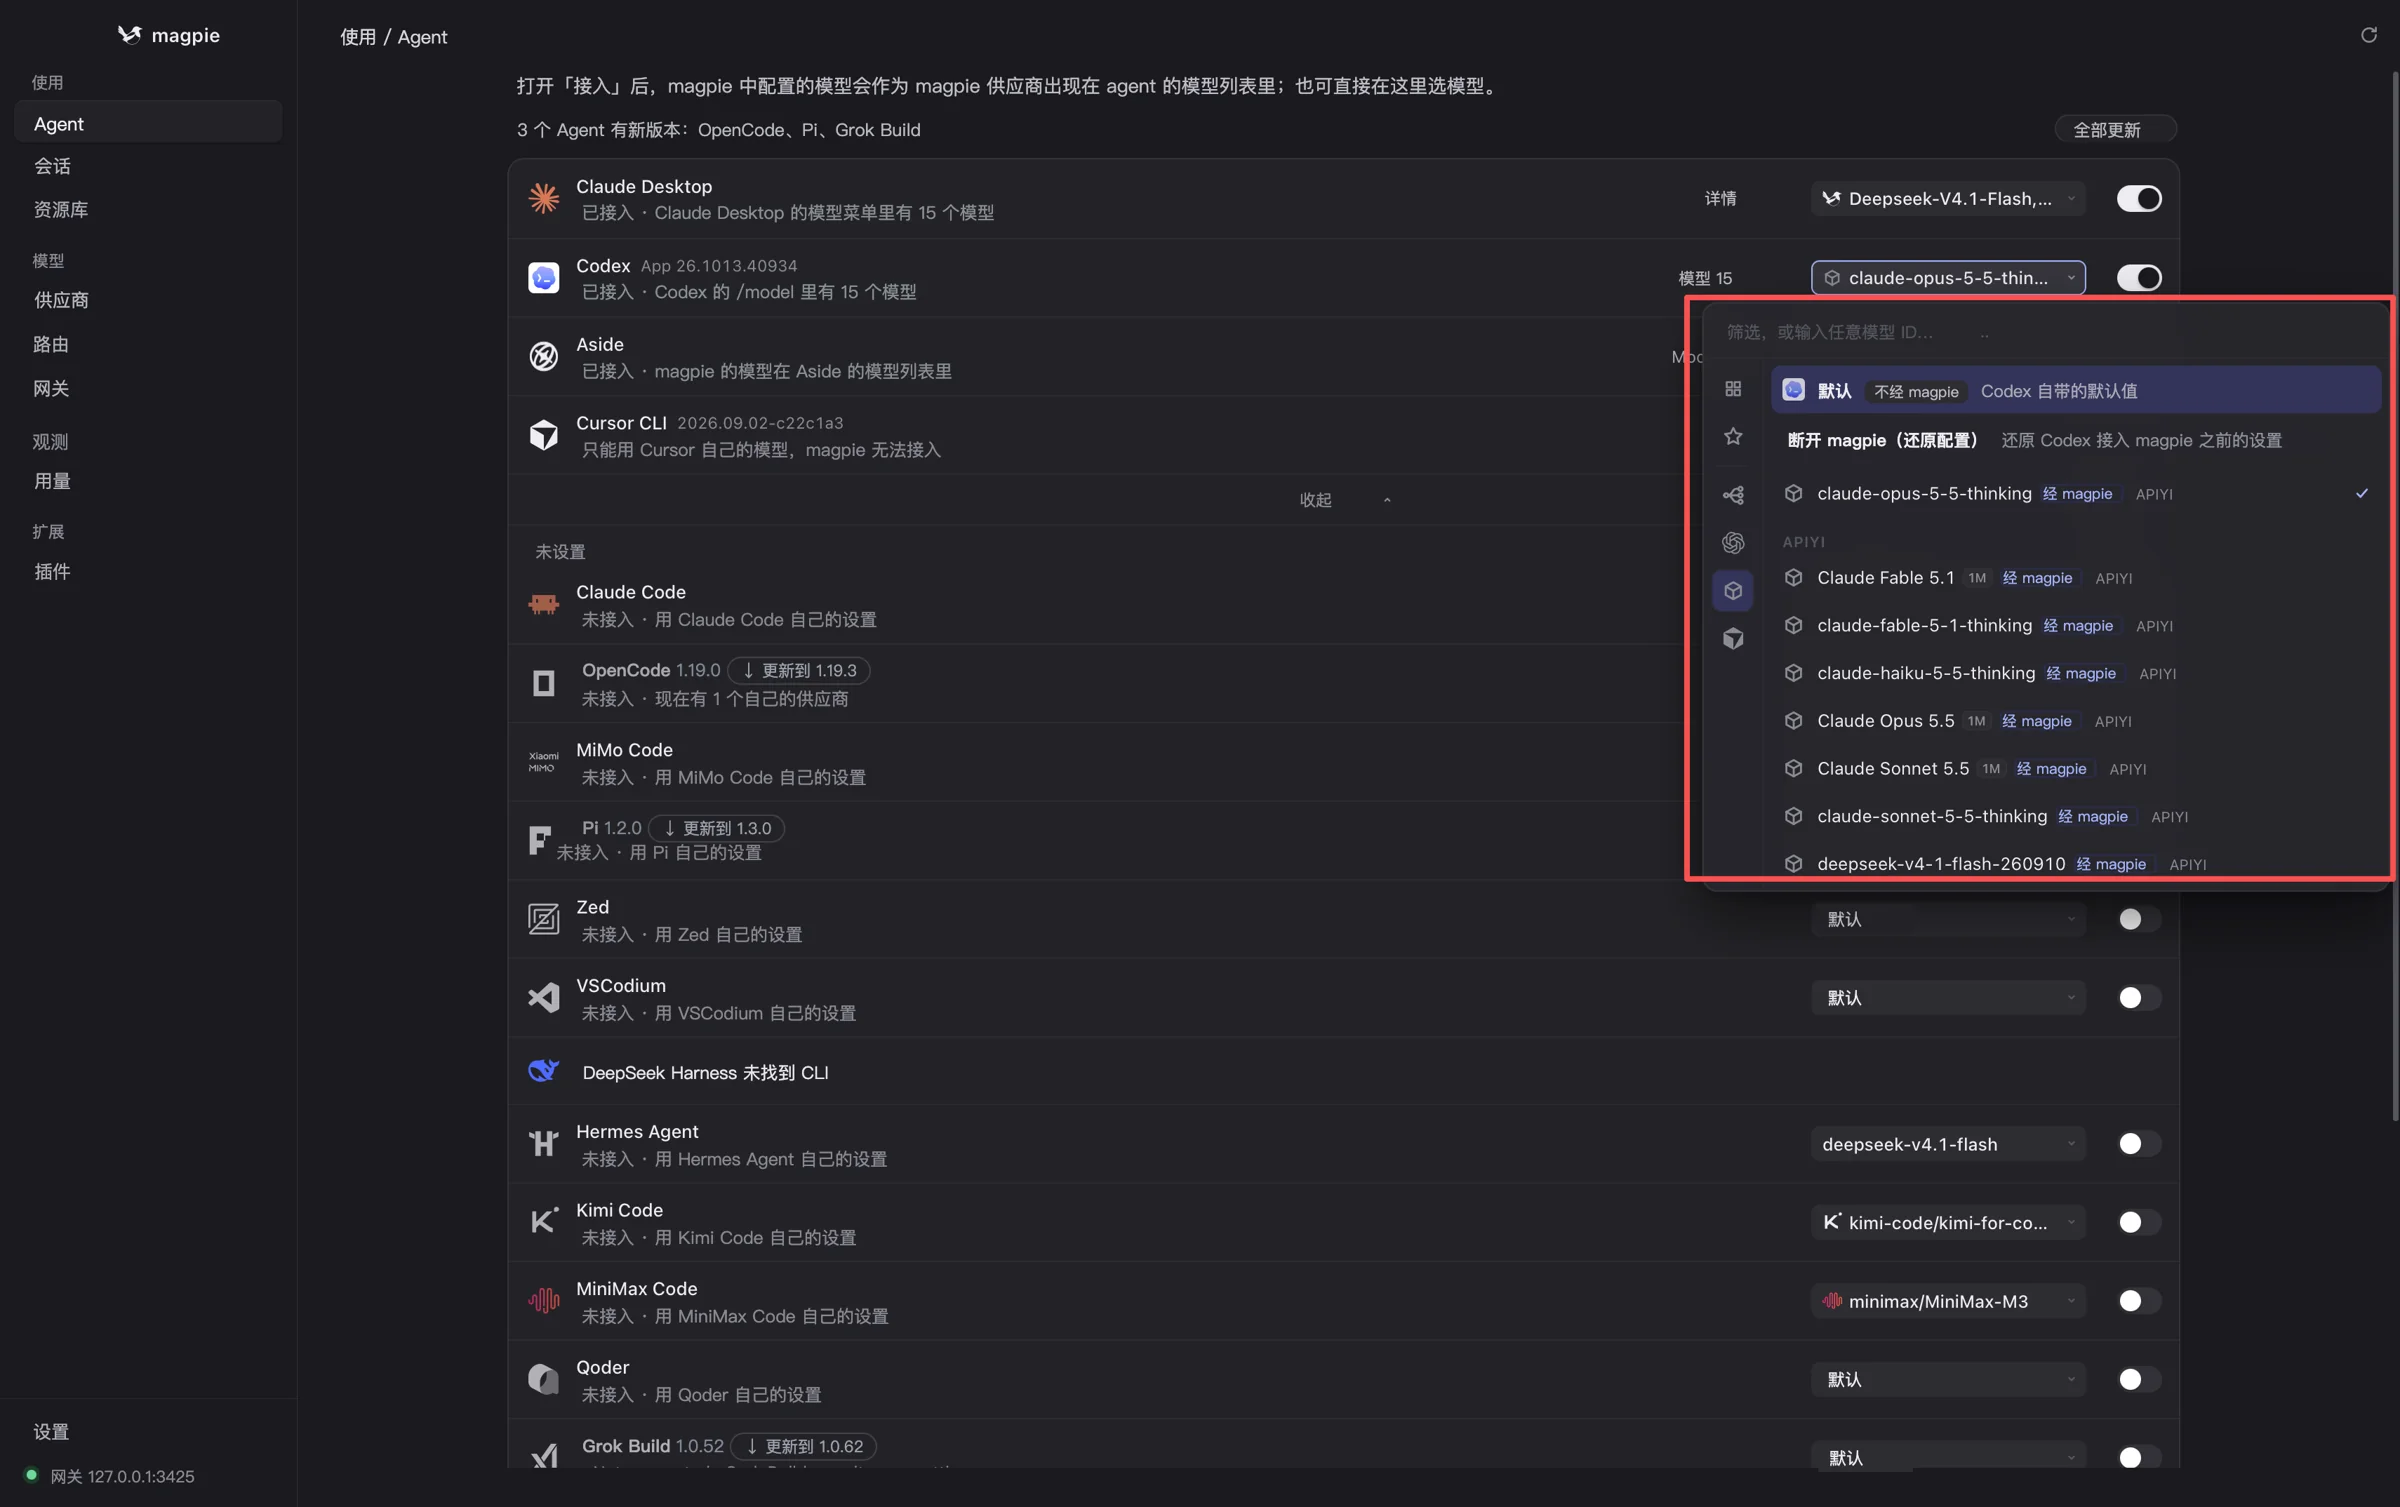Click the MiniMax Code waveform icon

[x=544, y=1301]
